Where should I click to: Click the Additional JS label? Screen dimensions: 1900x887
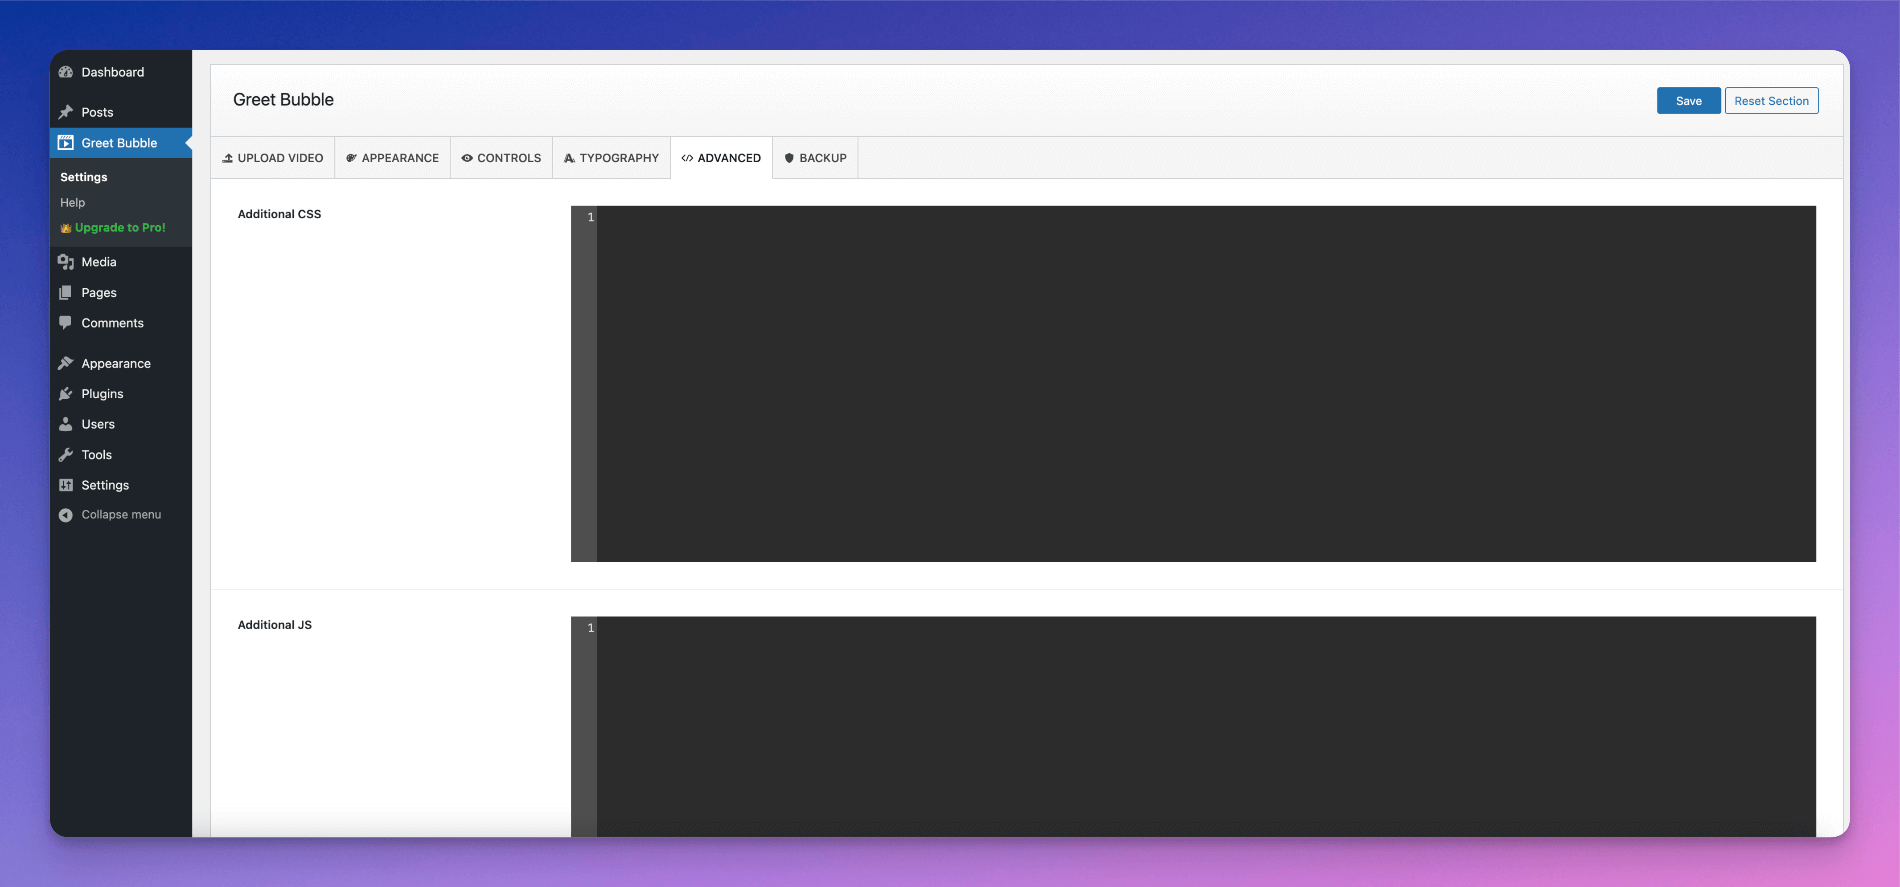(275, 625)
